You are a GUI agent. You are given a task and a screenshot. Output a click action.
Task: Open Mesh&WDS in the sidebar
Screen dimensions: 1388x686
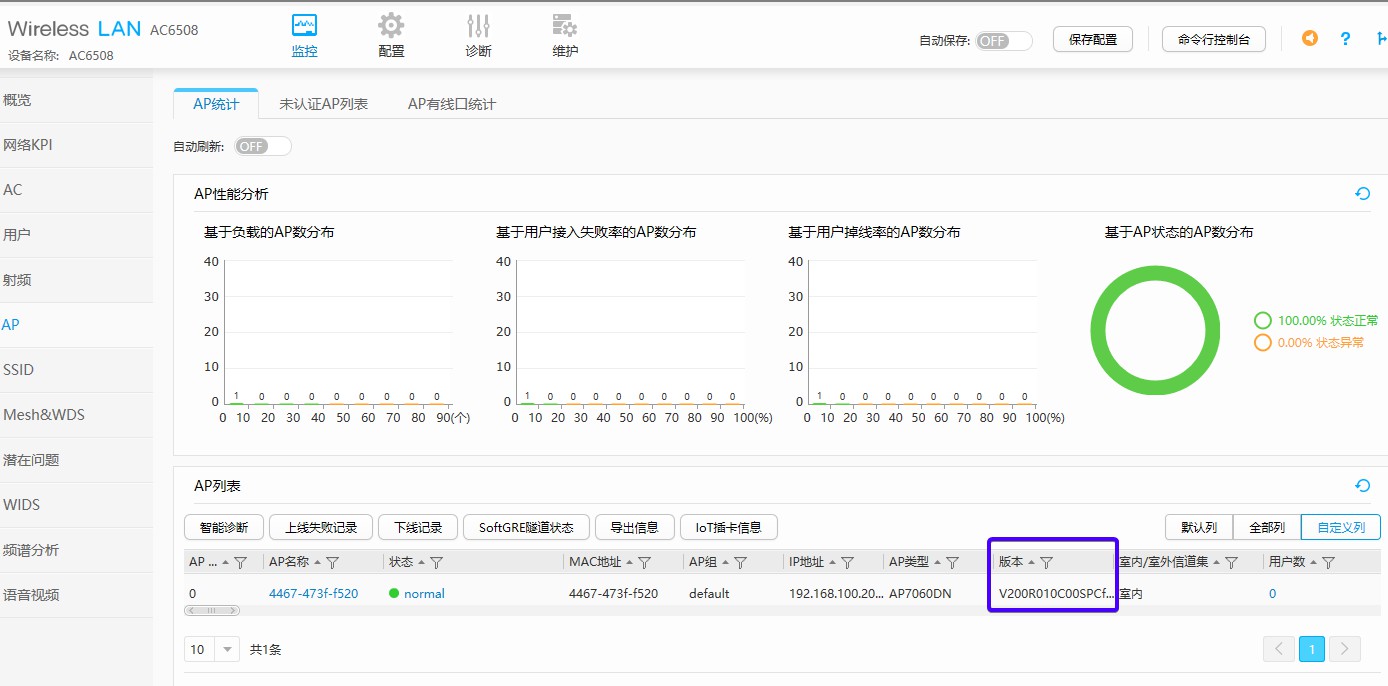point(76,415)
